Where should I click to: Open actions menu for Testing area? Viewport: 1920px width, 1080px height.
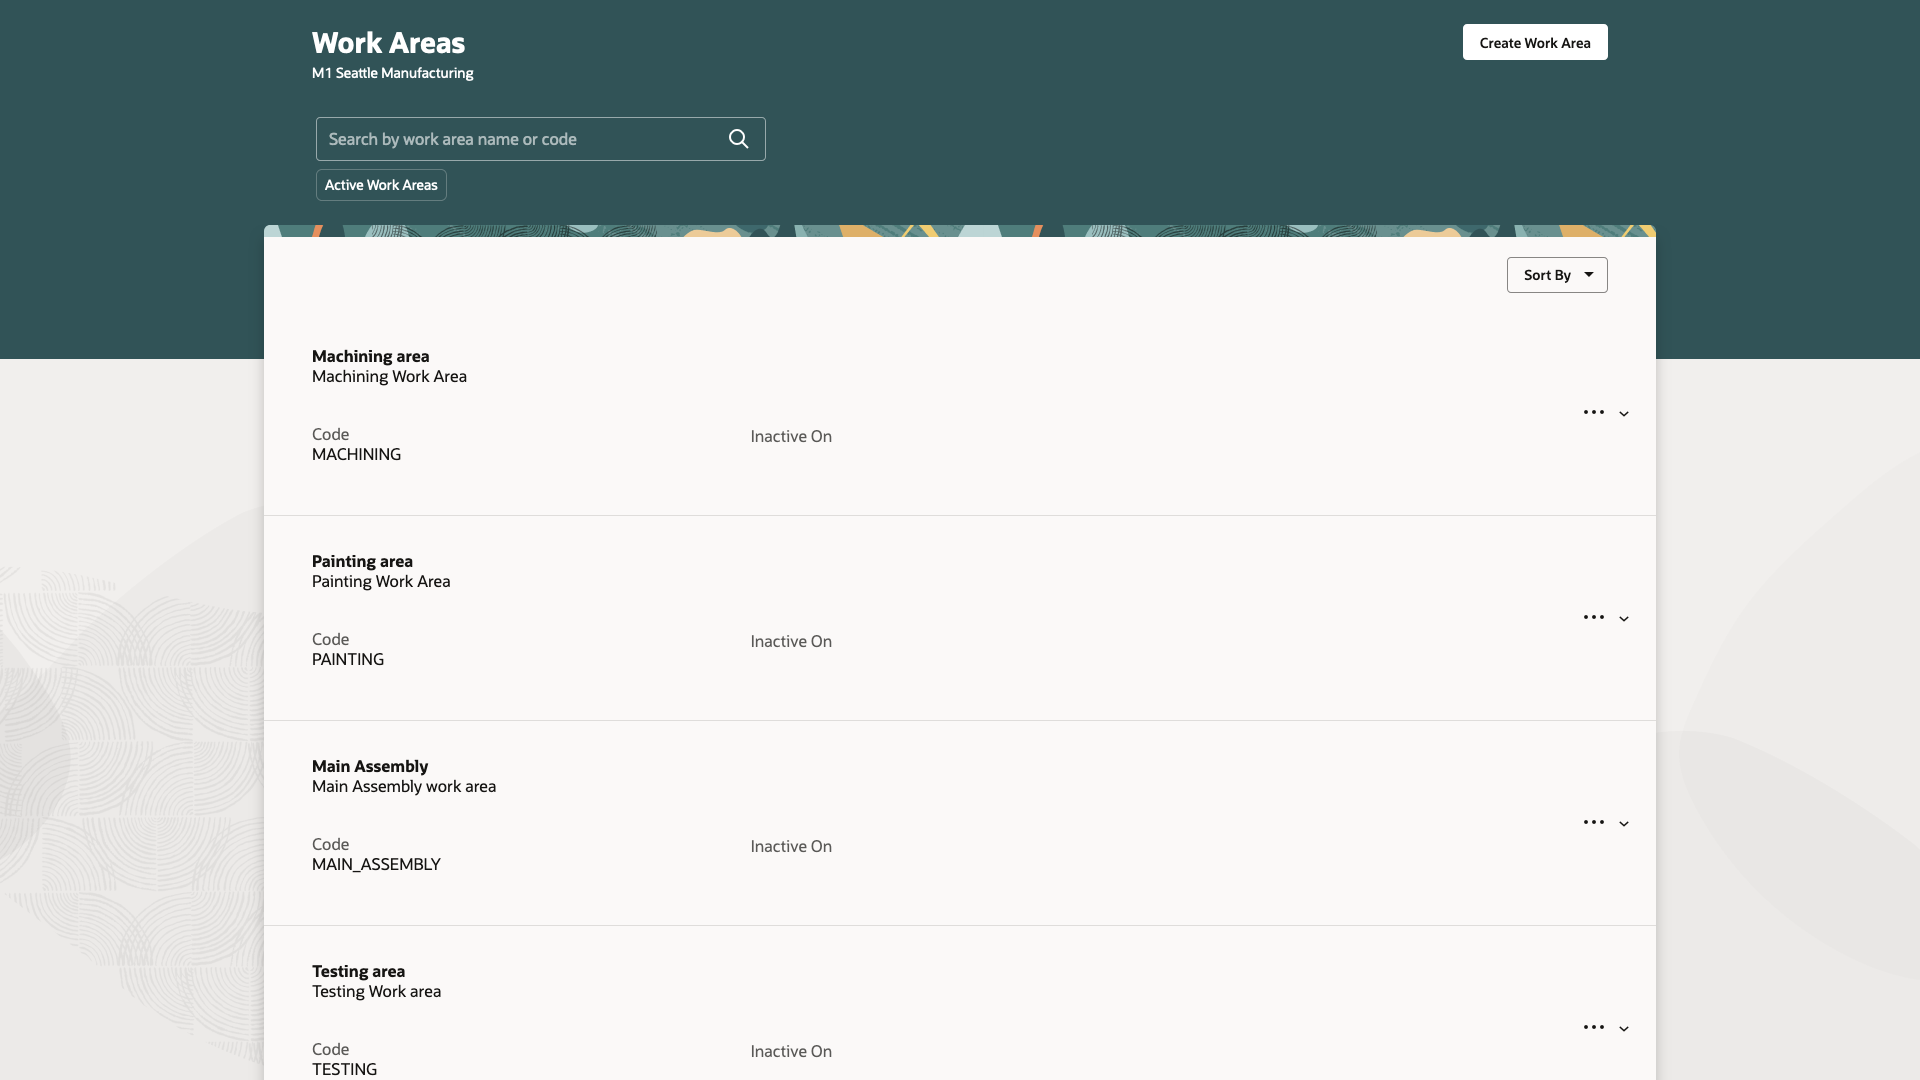1593,1027
